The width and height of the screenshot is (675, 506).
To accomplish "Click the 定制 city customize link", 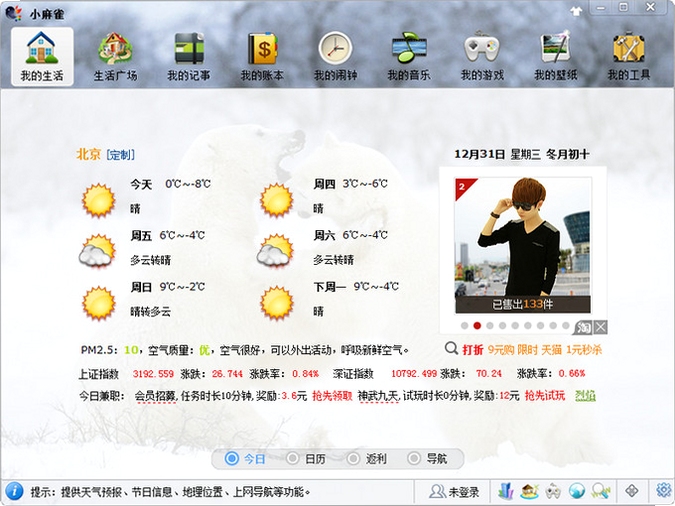I will pyautogui.click(x=120, y=155).
